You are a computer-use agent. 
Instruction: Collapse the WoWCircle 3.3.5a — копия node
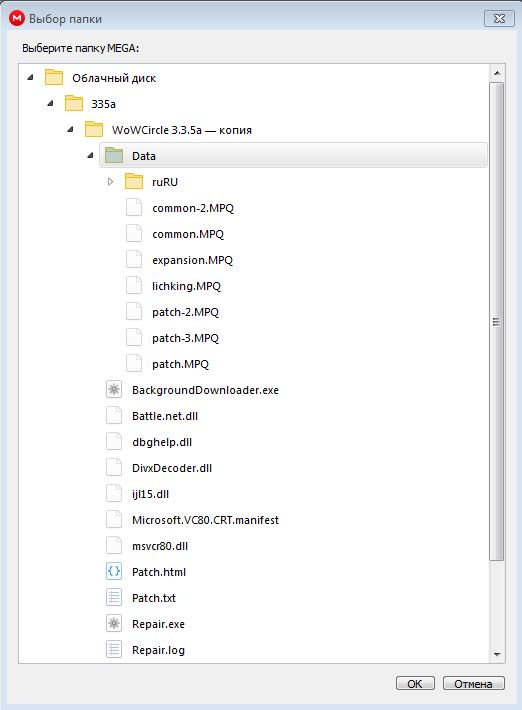tap(70, 130)
